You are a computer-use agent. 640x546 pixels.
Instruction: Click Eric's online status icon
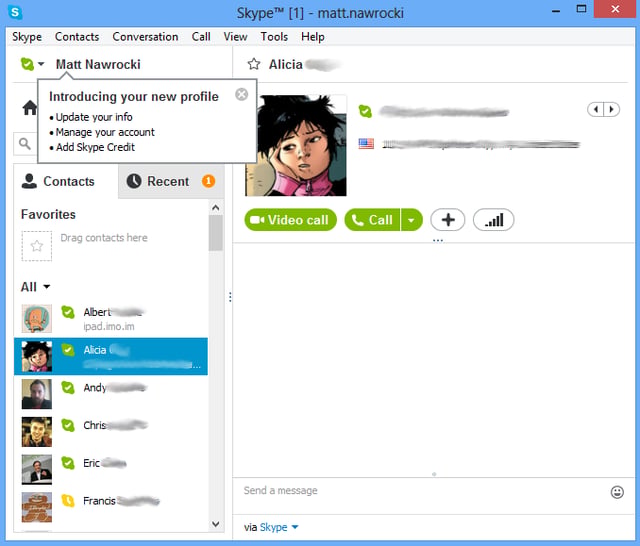pyautogui.click(x=68, y=463)
